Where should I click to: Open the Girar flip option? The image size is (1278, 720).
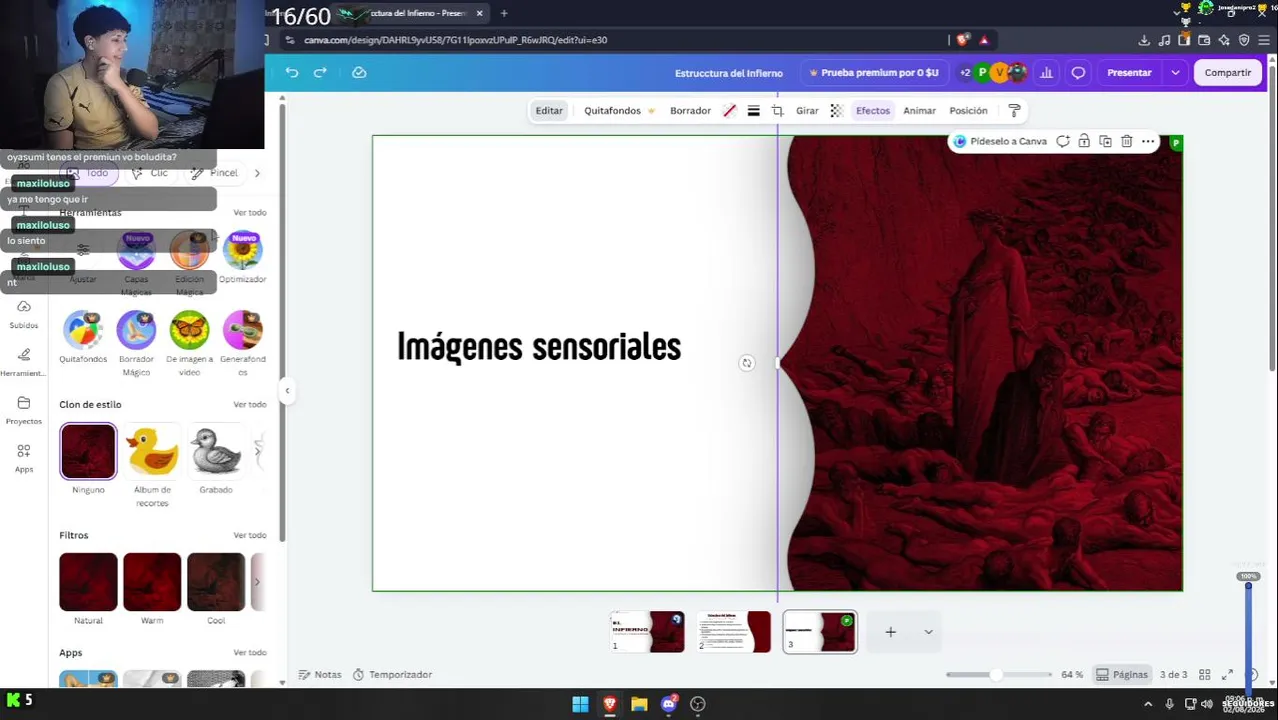[x=807, y=111]
